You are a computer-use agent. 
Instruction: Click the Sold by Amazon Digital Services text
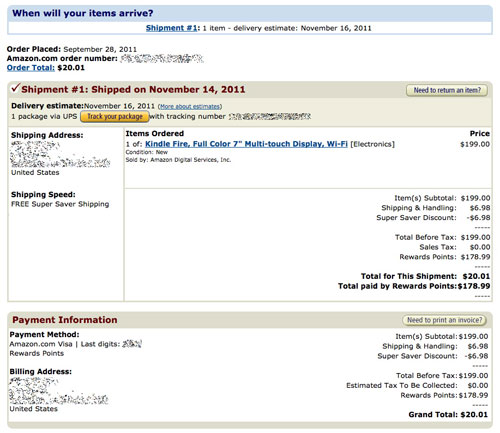point(178,160)
